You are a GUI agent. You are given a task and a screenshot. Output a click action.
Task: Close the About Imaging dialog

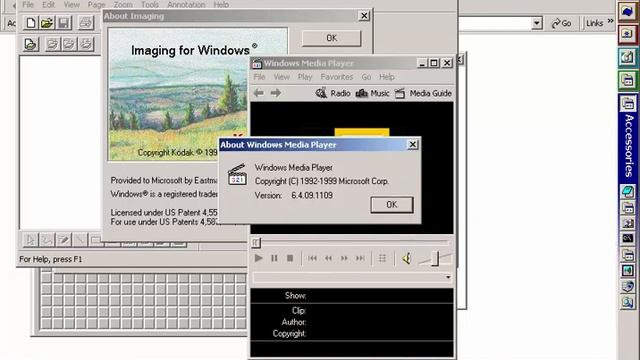(364, 16)
